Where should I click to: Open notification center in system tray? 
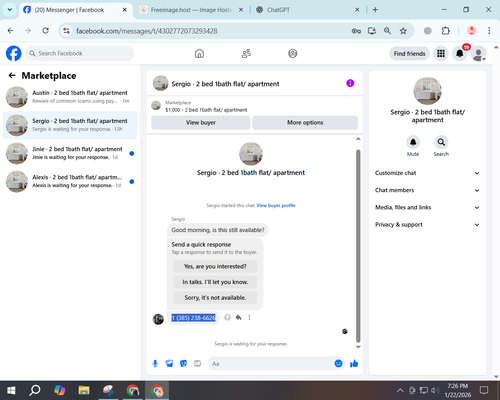coord(484,390)
